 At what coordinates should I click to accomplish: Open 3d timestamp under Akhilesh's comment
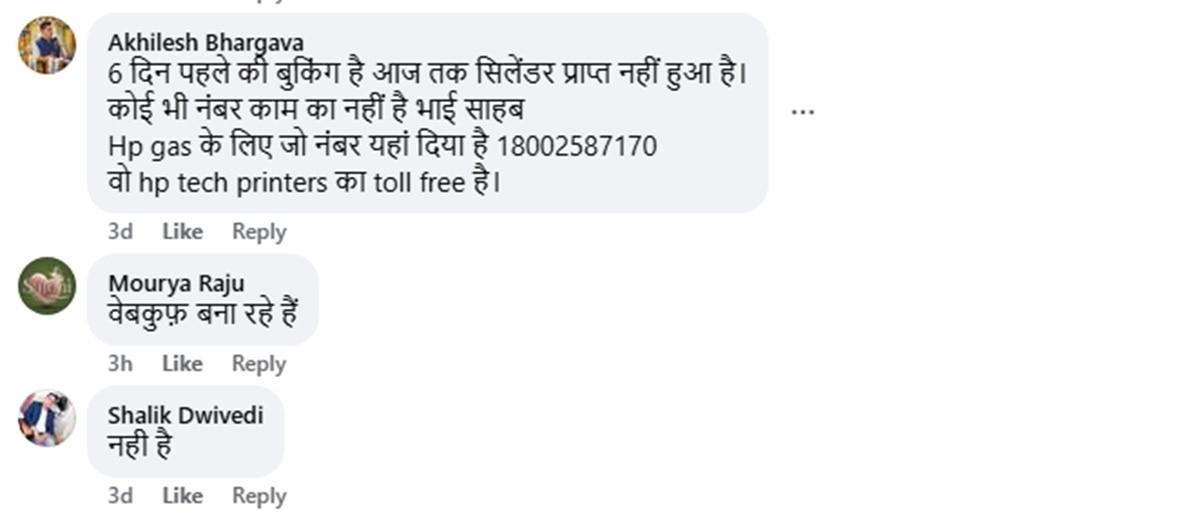[120, 231]
